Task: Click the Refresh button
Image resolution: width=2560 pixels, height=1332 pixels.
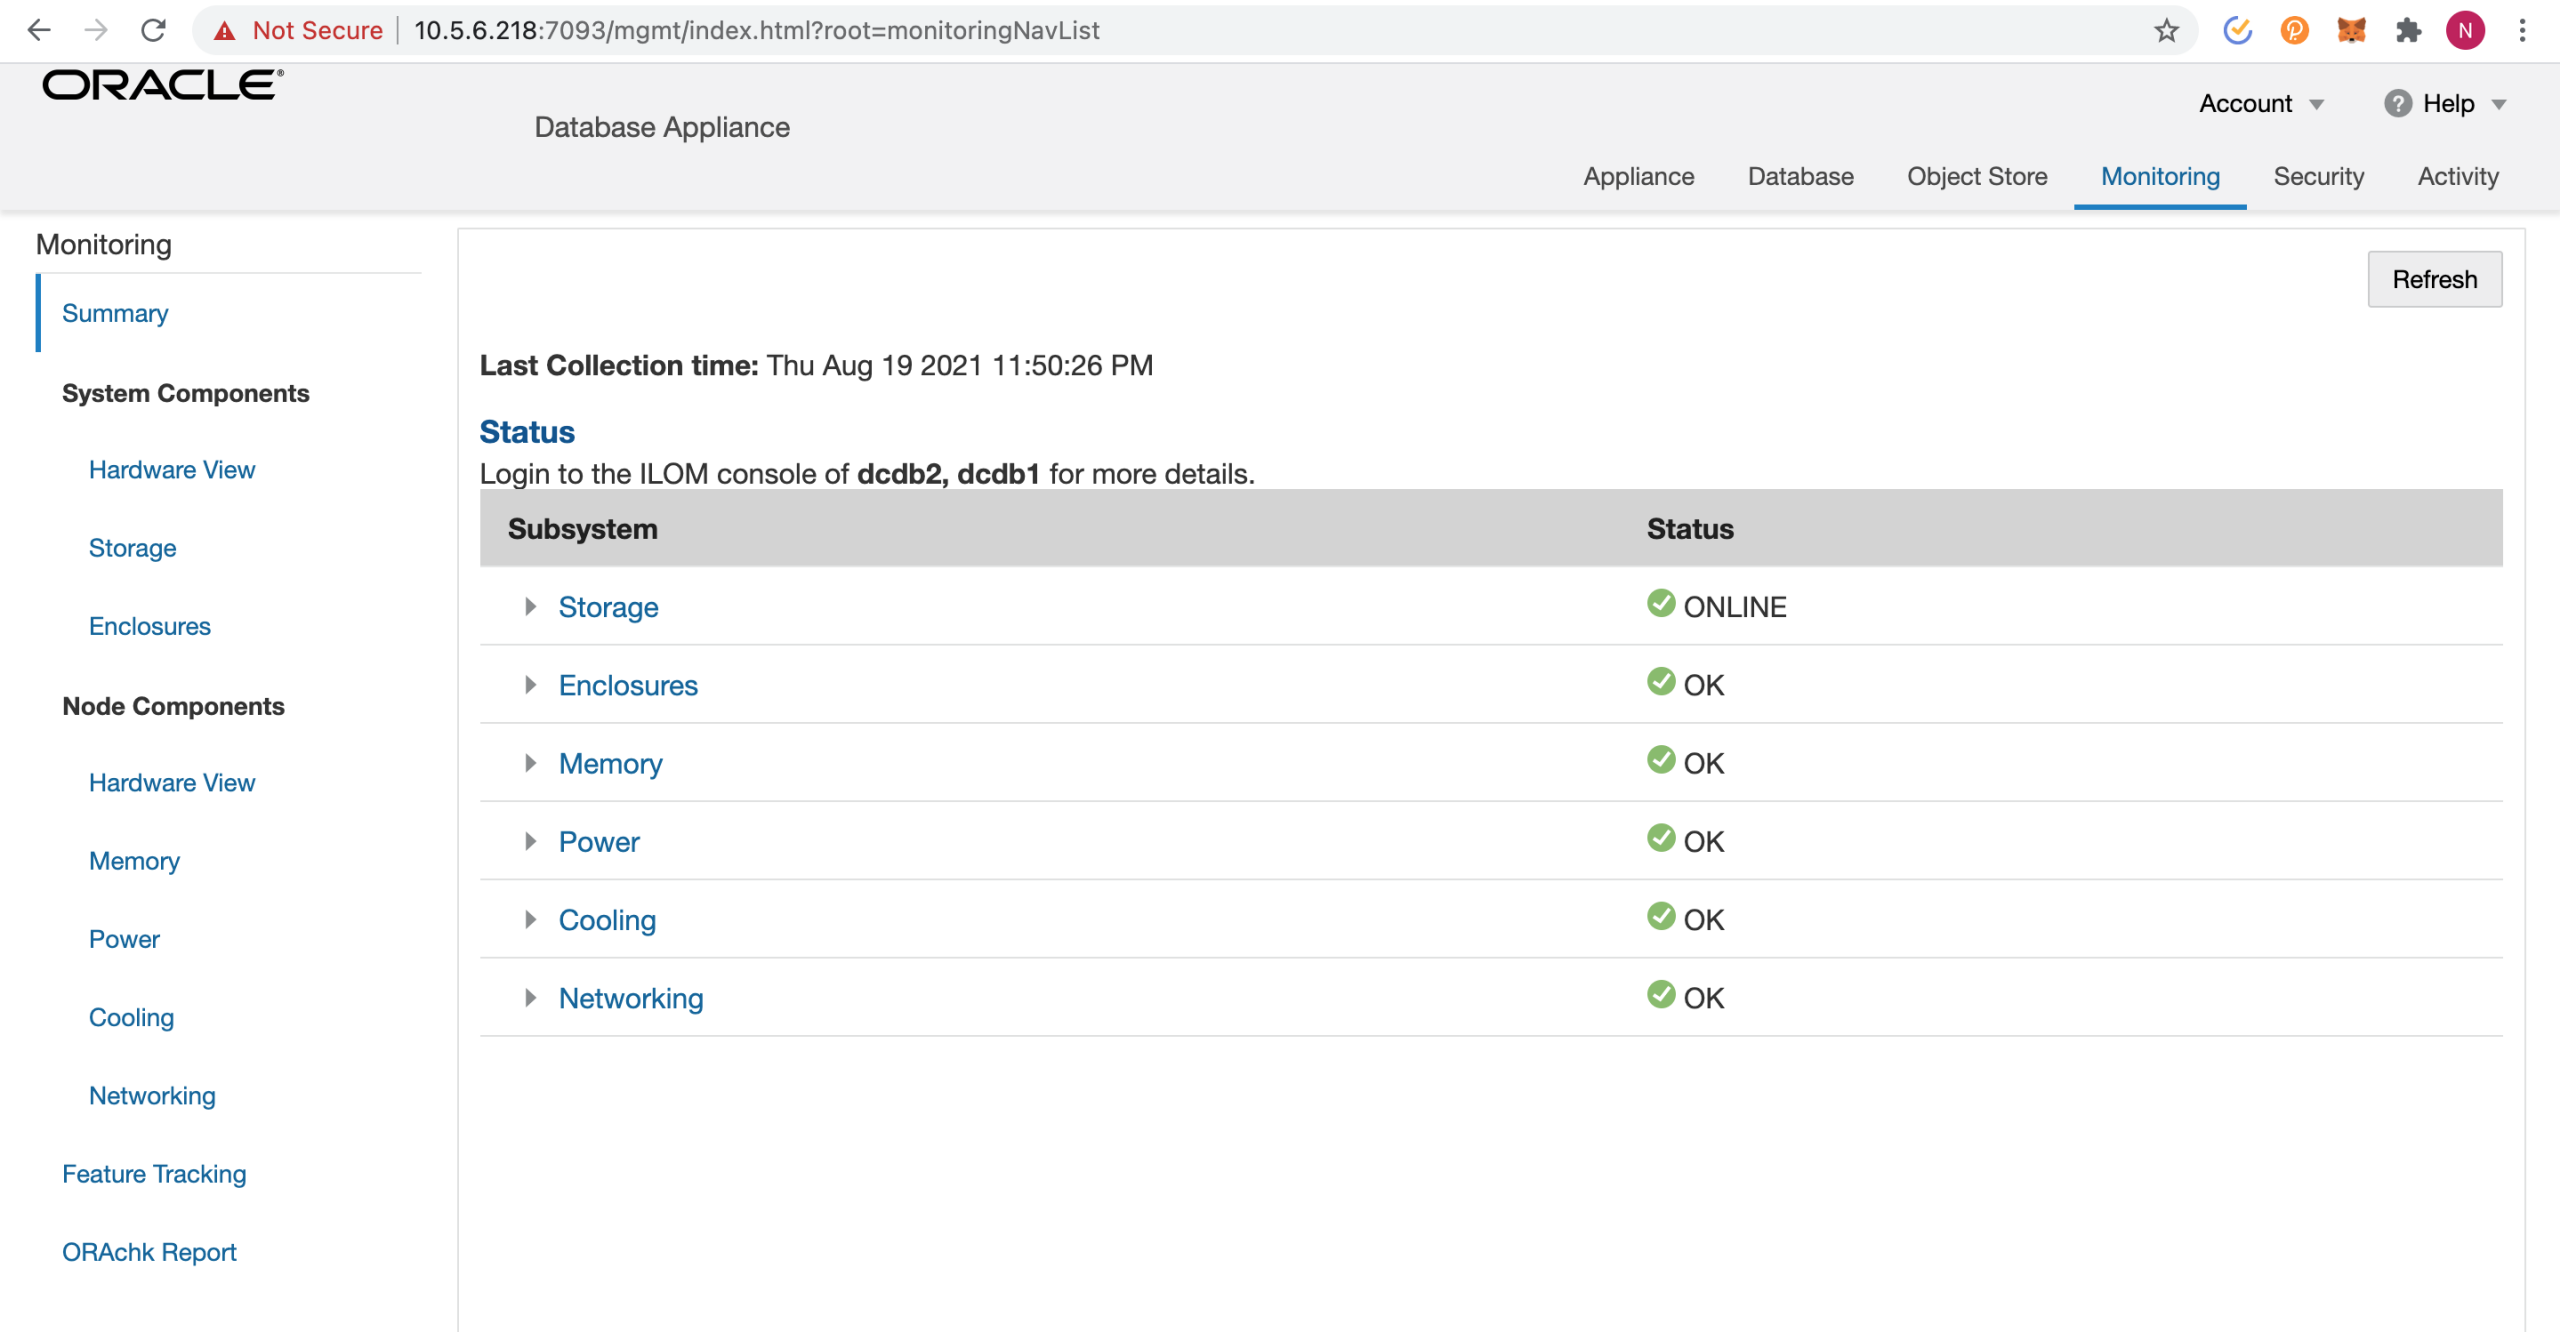Action: point(2434,279)
